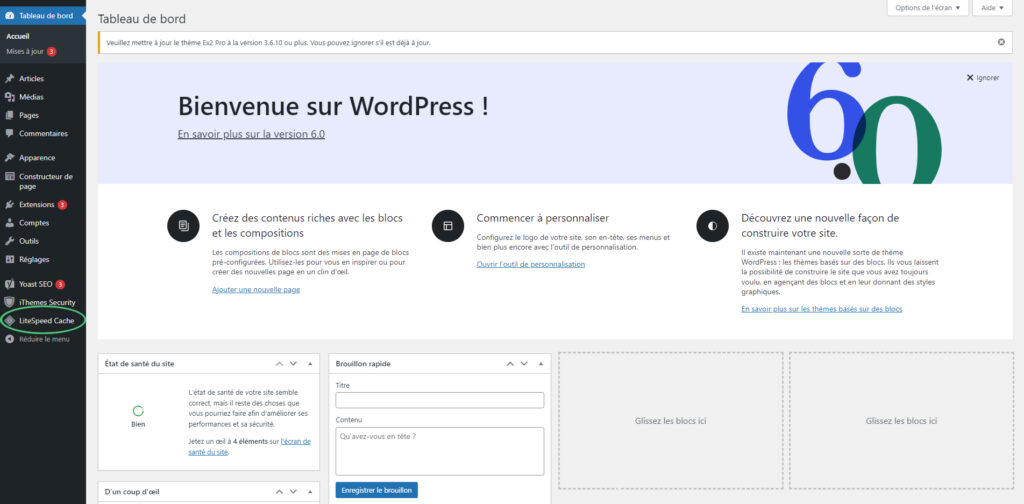Open the Aide help dropdown
The height and width of the screenshot is (504, 1024).
pos(992,8)
